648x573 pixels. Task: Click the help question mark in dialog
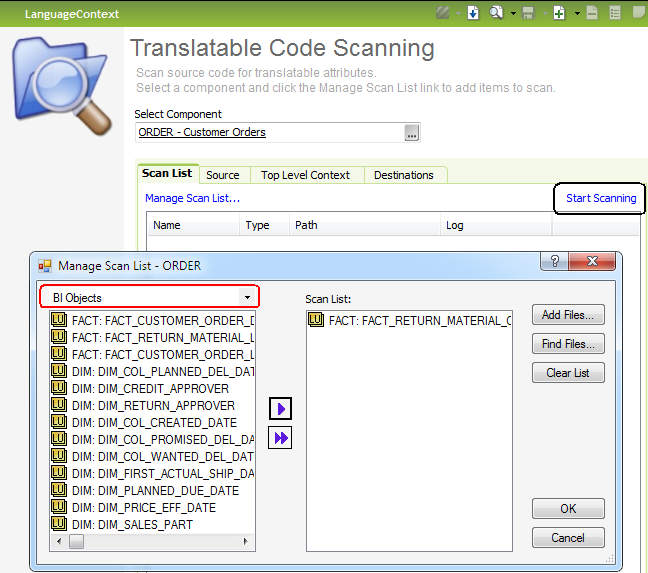(552, 261)
